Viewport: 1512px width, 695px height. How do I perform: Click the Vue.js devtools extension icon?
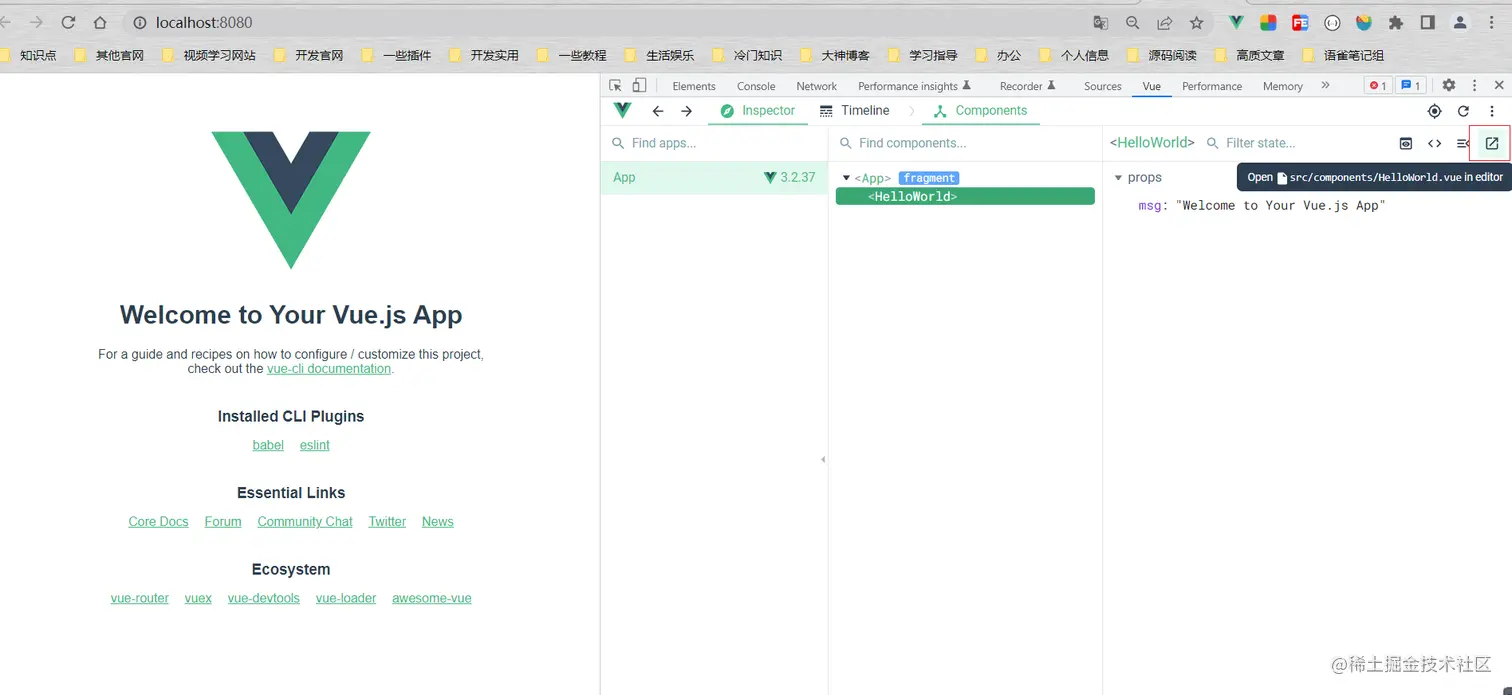click(x=1236, y=22)
